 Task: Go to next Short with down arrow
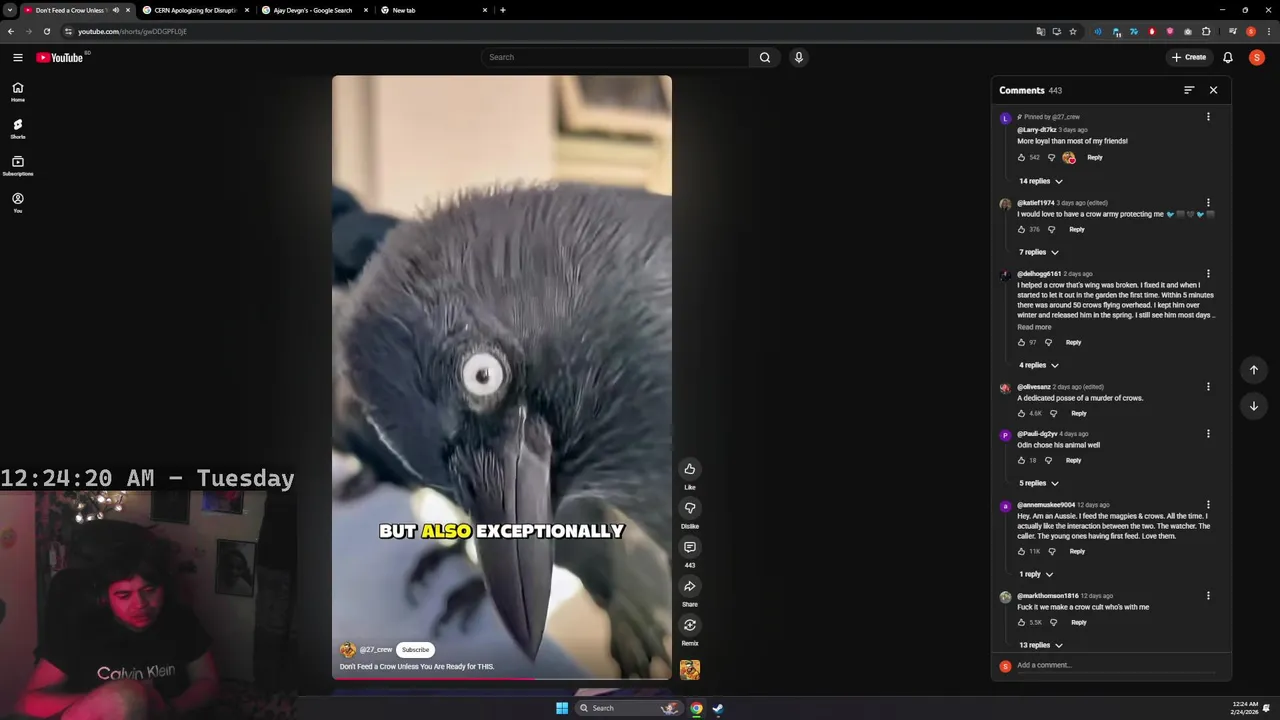[1254, 406]
